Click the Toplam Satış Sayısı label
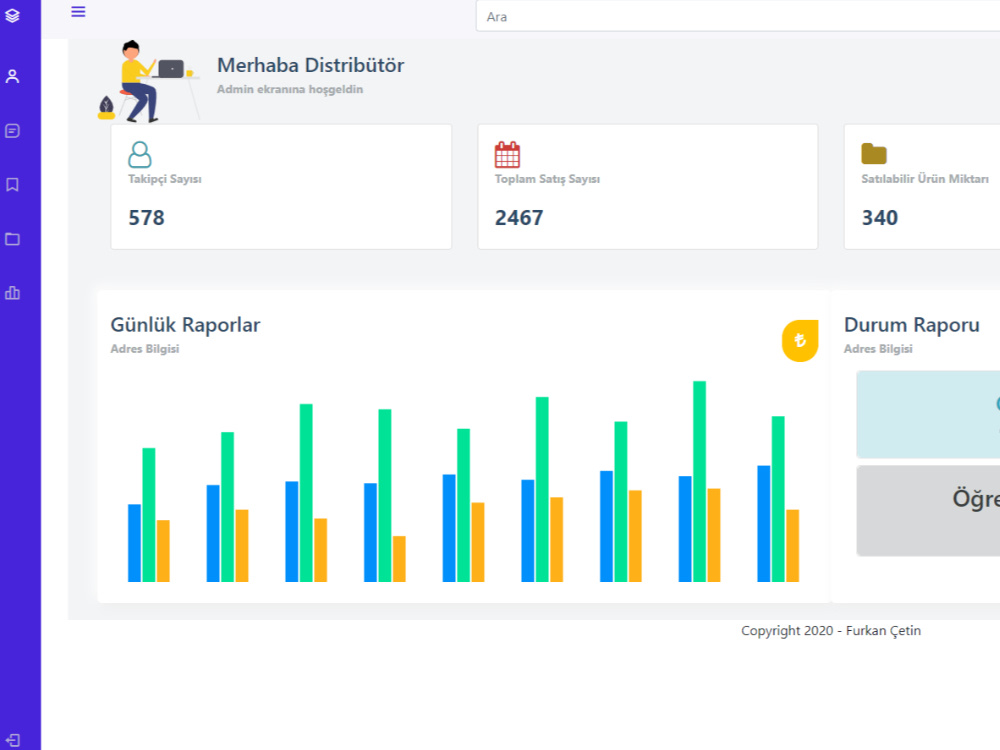 tap(547, 179)
